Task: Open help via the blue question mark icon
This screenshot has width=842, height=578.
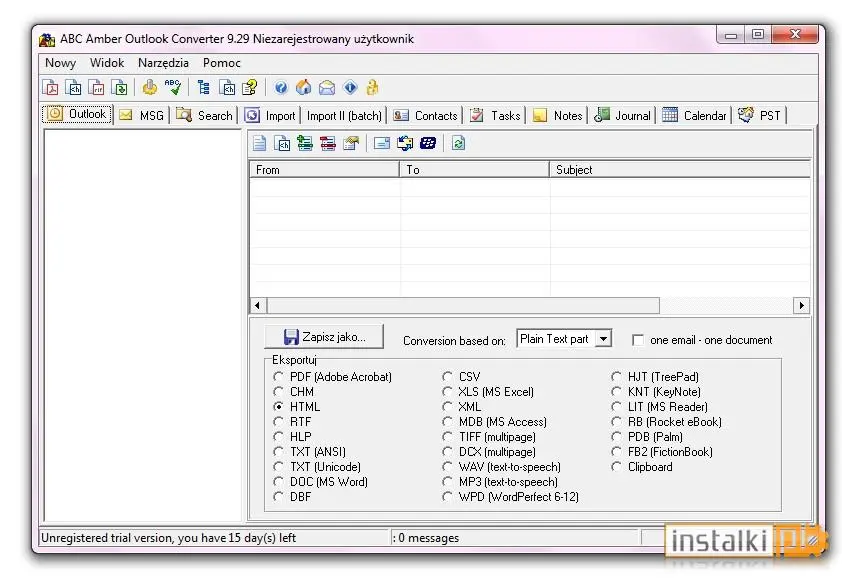Action: pos(281,88)
